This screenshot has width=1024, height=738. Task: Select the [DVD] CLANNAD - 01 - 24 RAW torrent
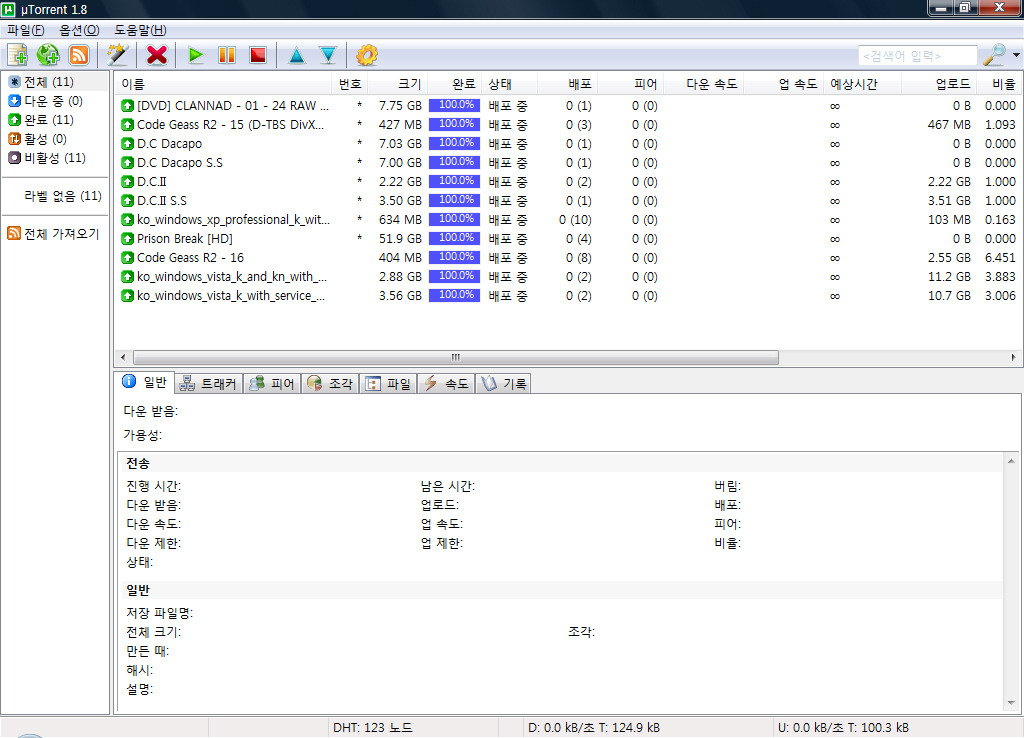[568, 106]
